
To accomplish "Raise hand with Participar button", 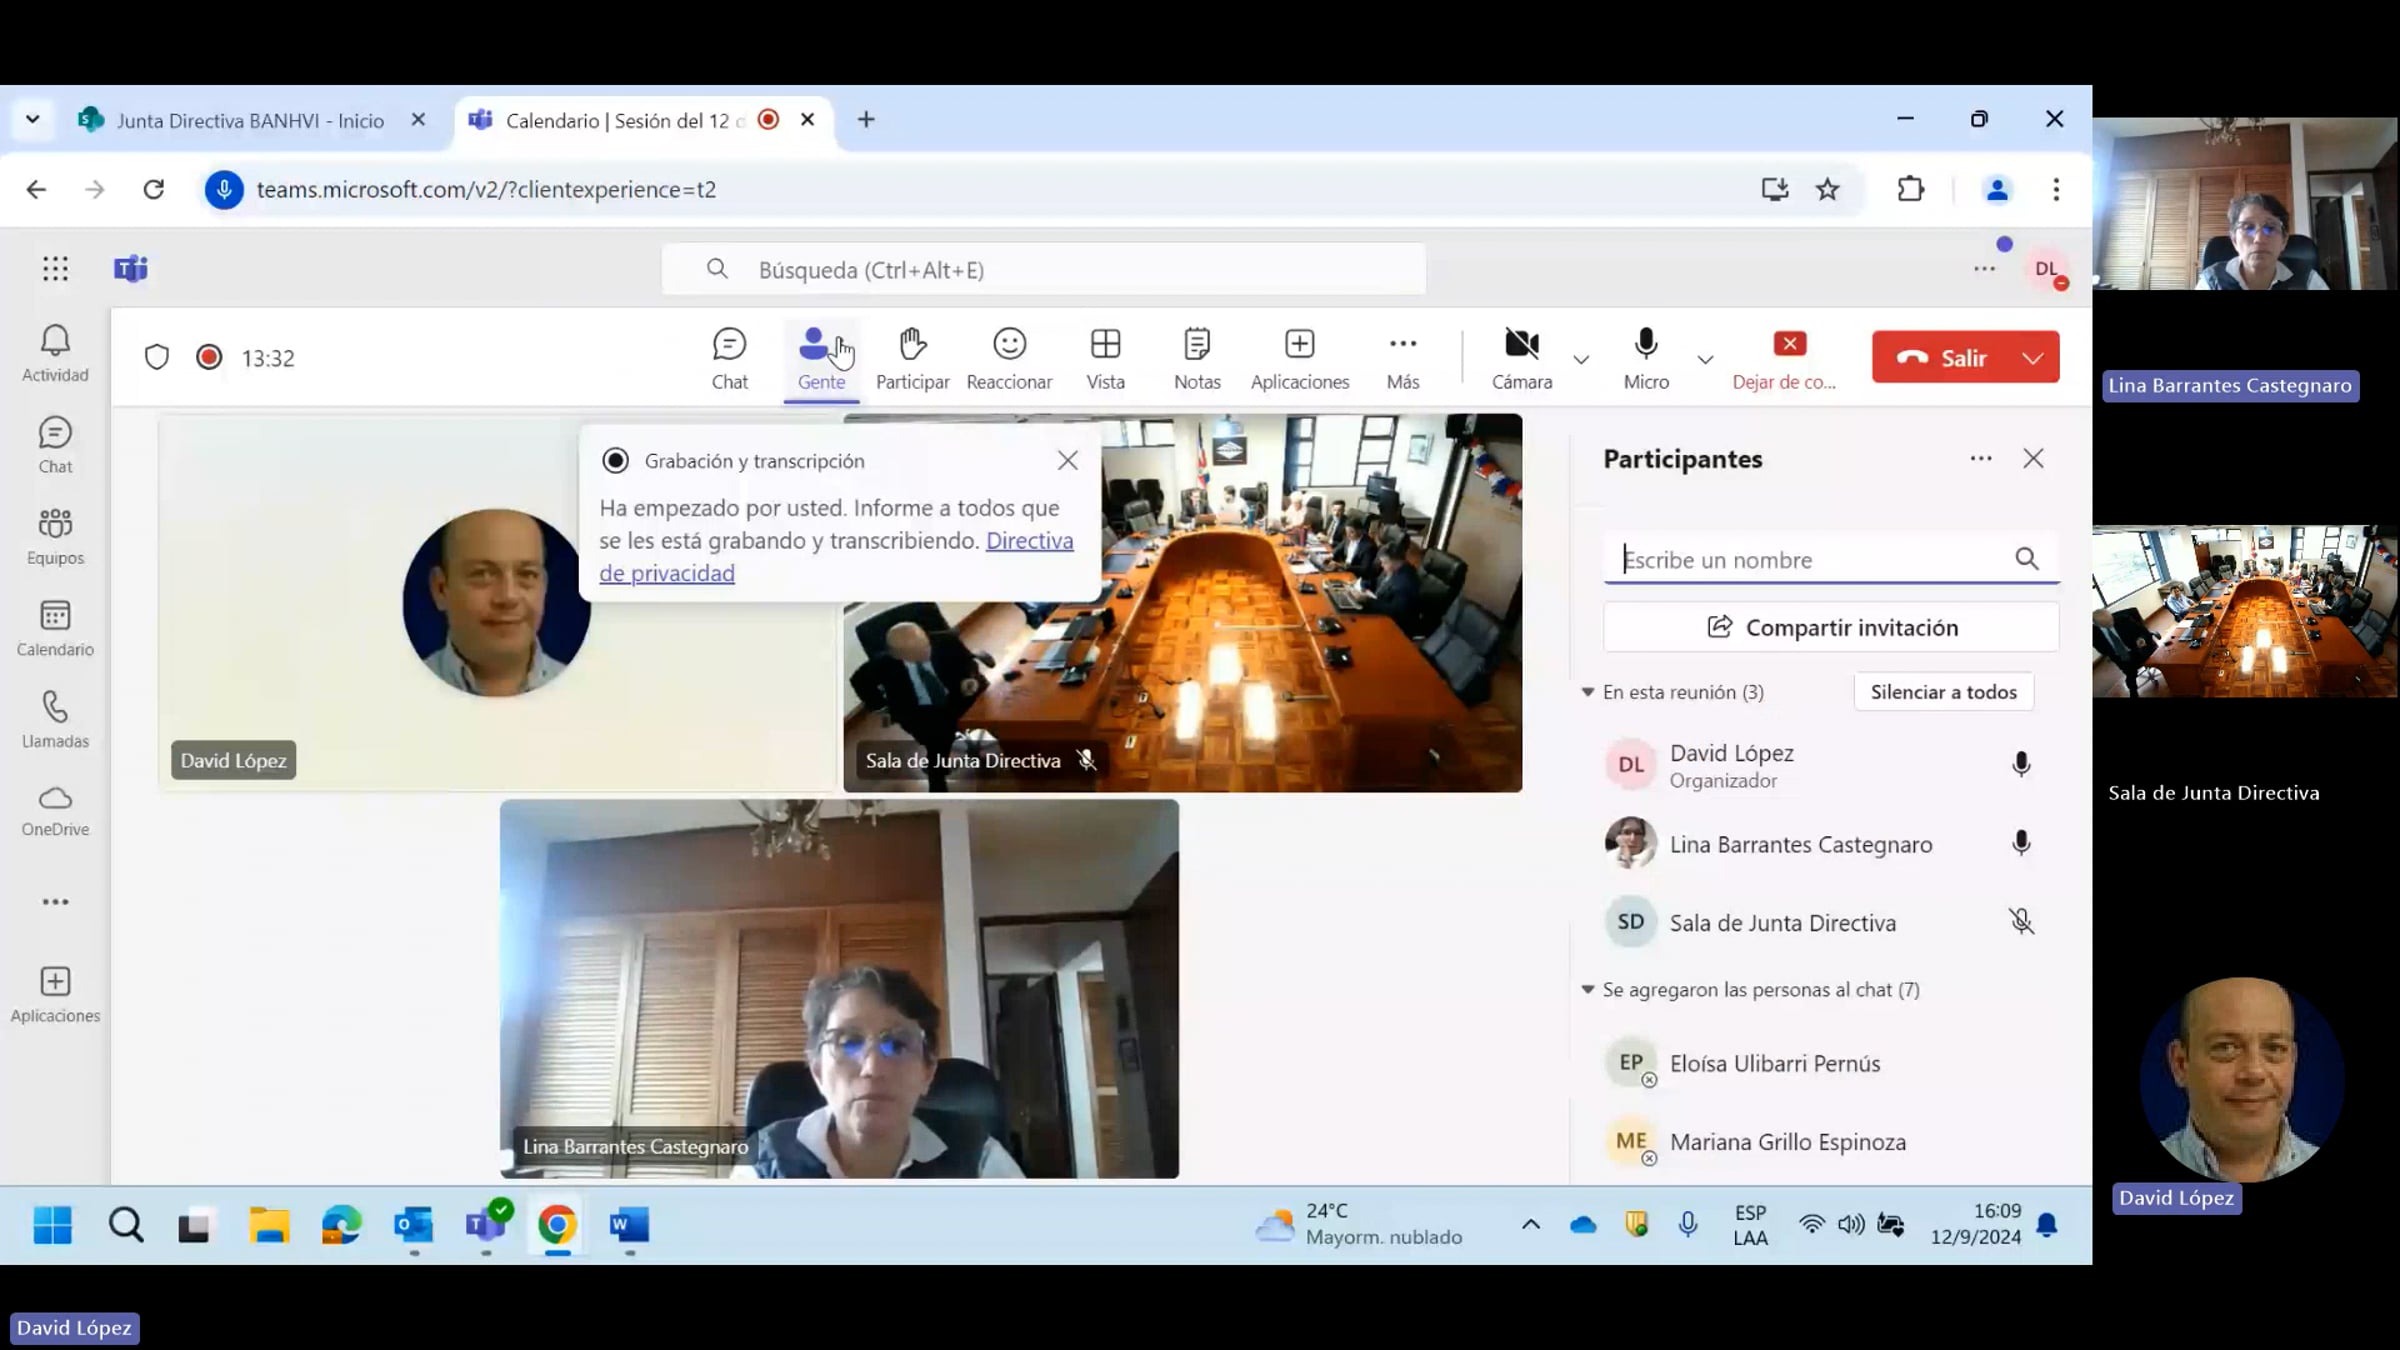I will [x=912, y=358].
